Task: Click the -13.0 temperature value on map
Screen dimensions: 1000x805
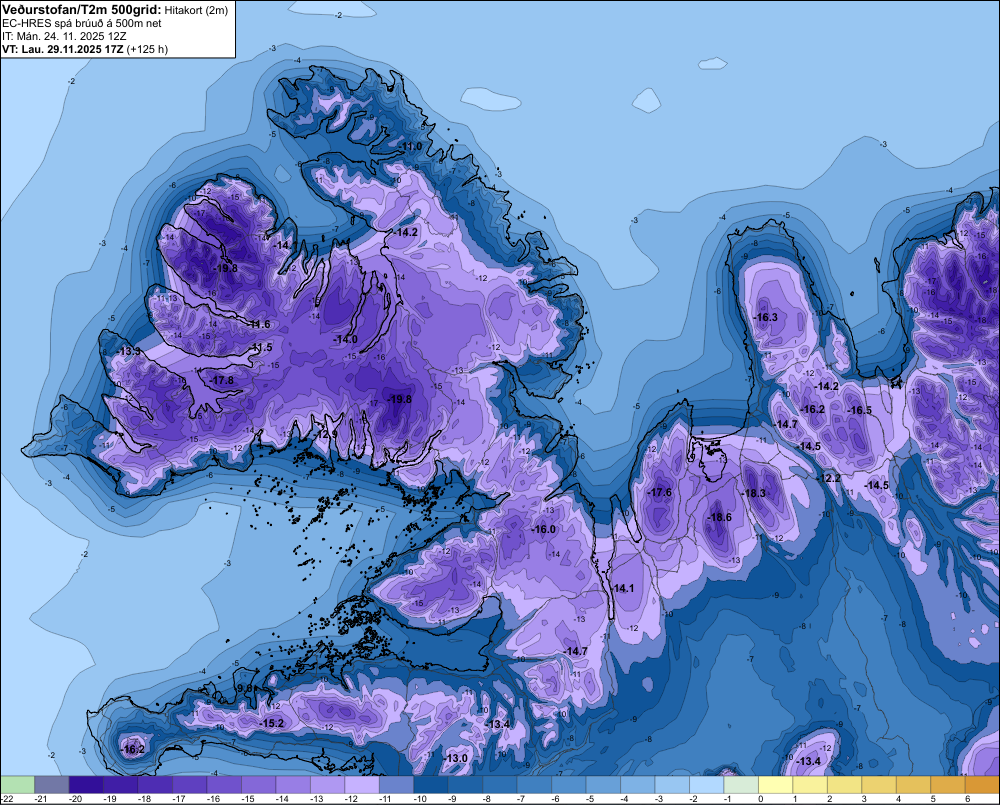Action: pyautogui.click(x=455, y=758)
